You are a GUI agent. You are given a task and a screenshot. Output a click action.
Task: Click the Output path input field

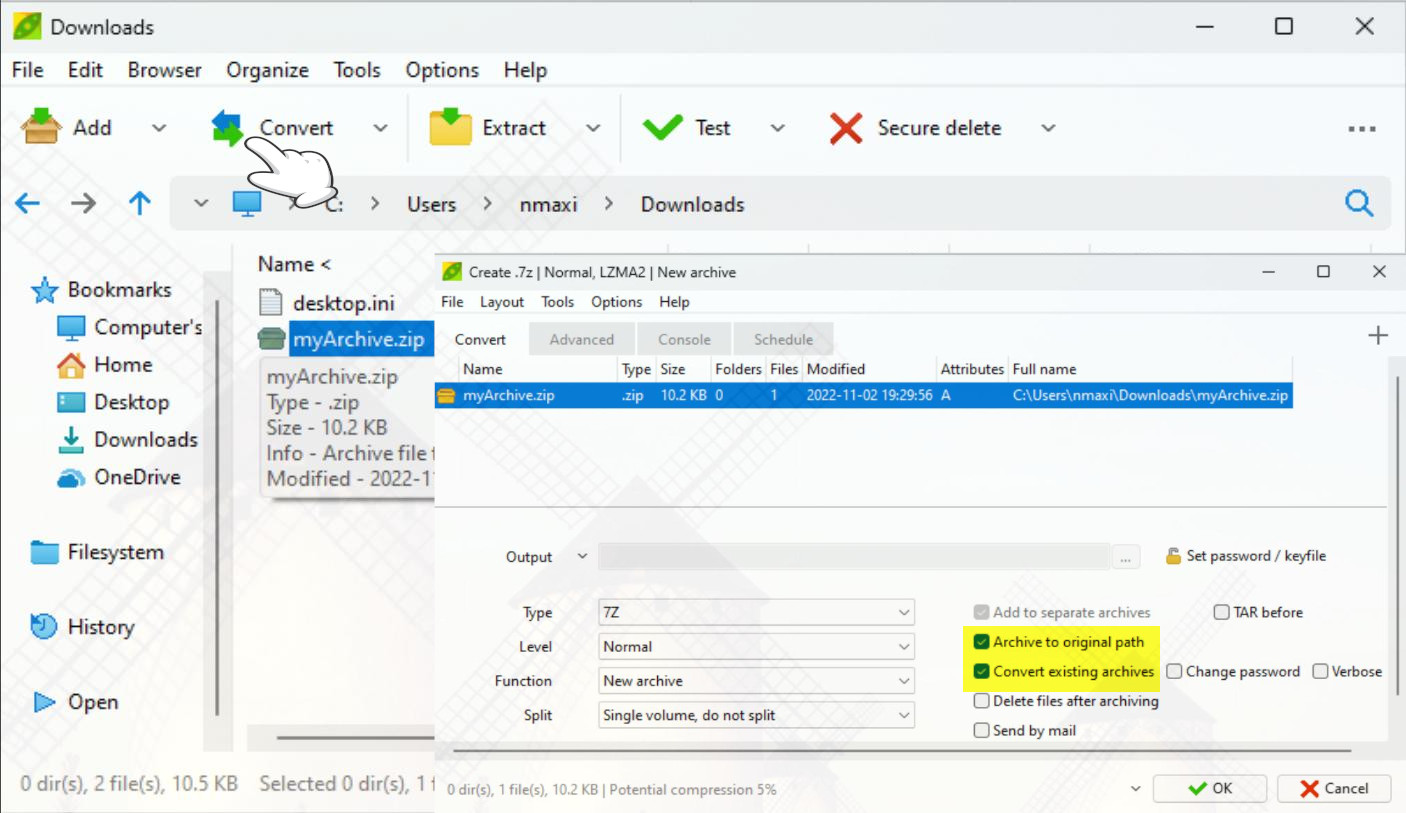coord(853,557)
